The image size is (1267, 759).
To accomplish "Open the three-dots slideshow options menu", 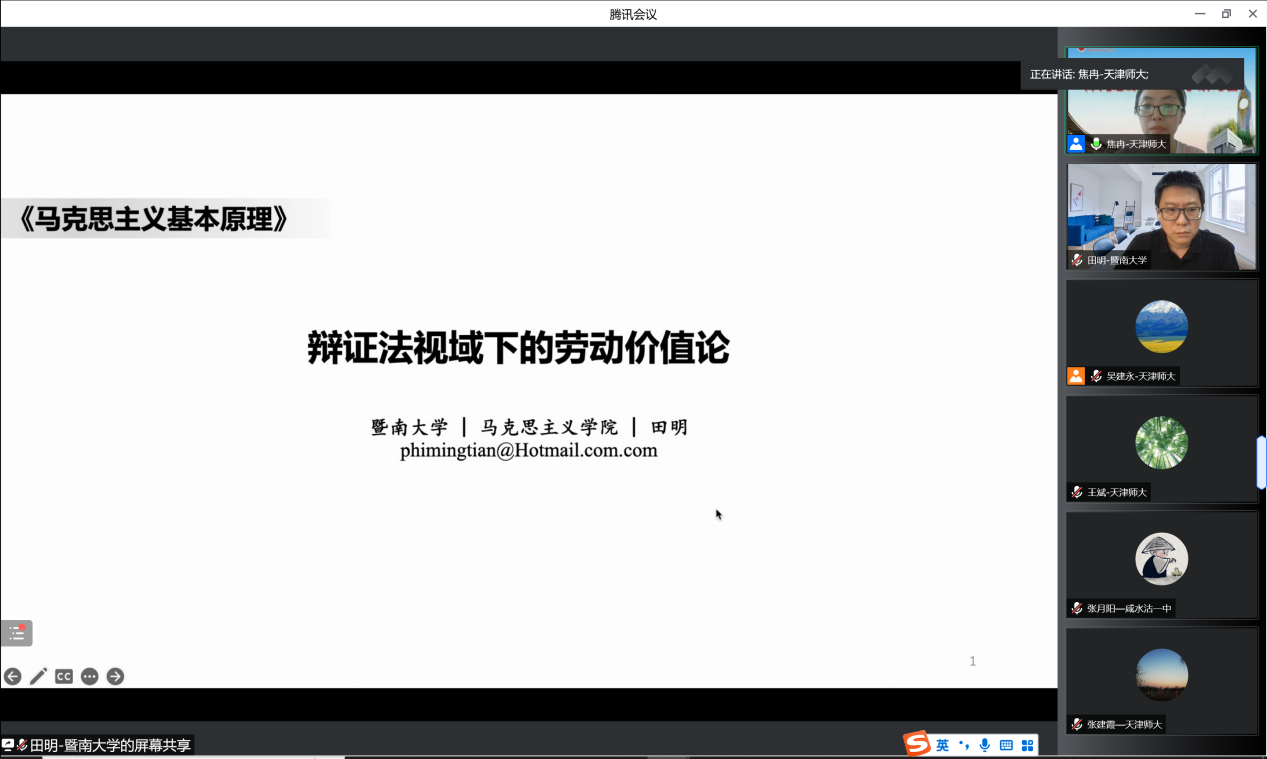I will [x=90, y=676].
